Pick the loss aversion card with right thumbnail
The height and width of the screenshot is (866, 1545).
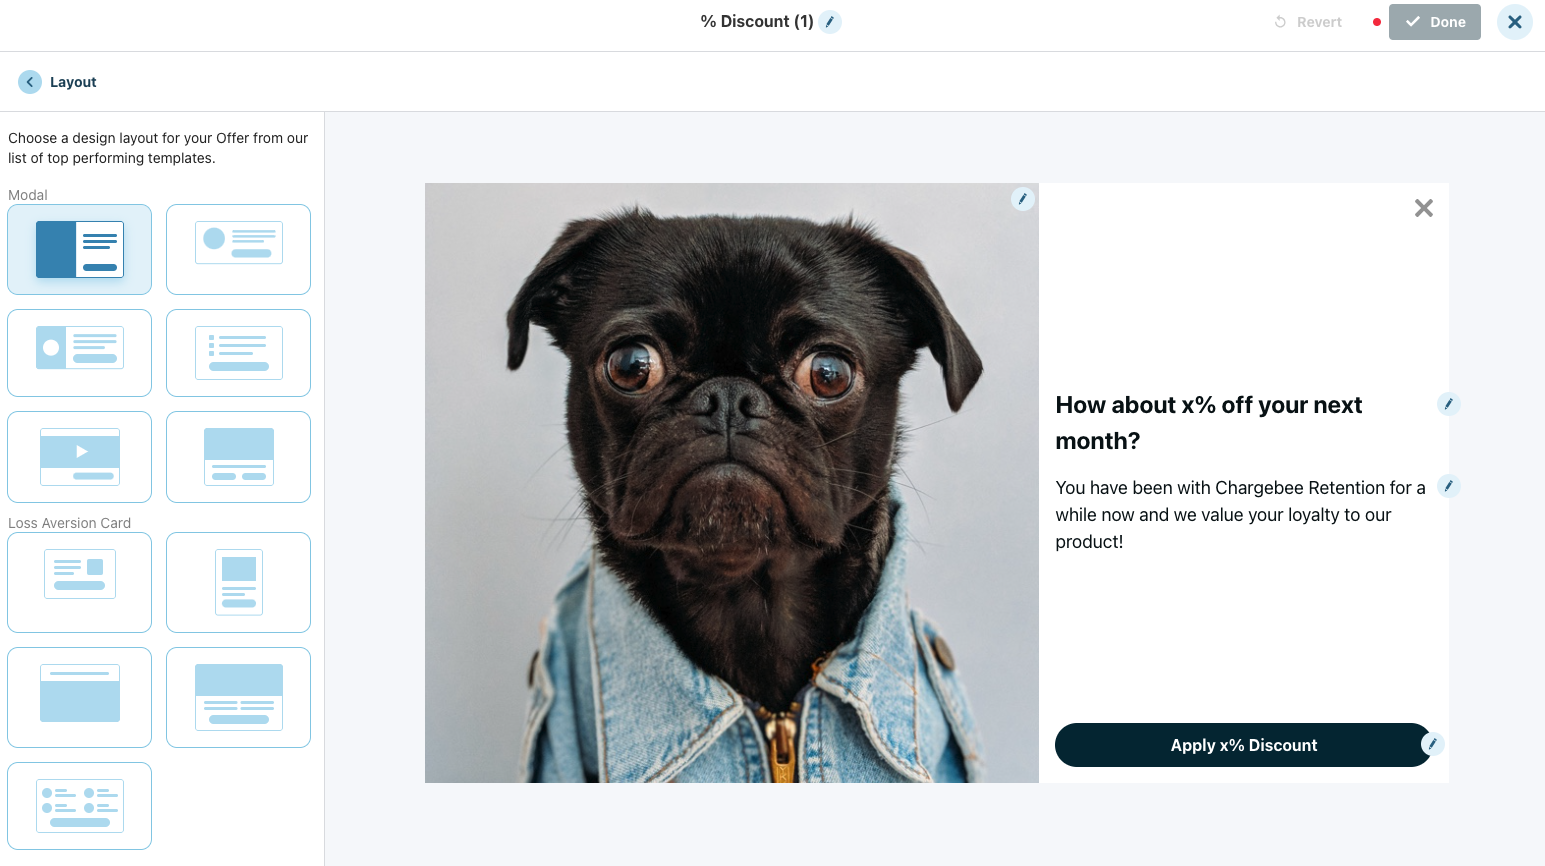[80, 582]
